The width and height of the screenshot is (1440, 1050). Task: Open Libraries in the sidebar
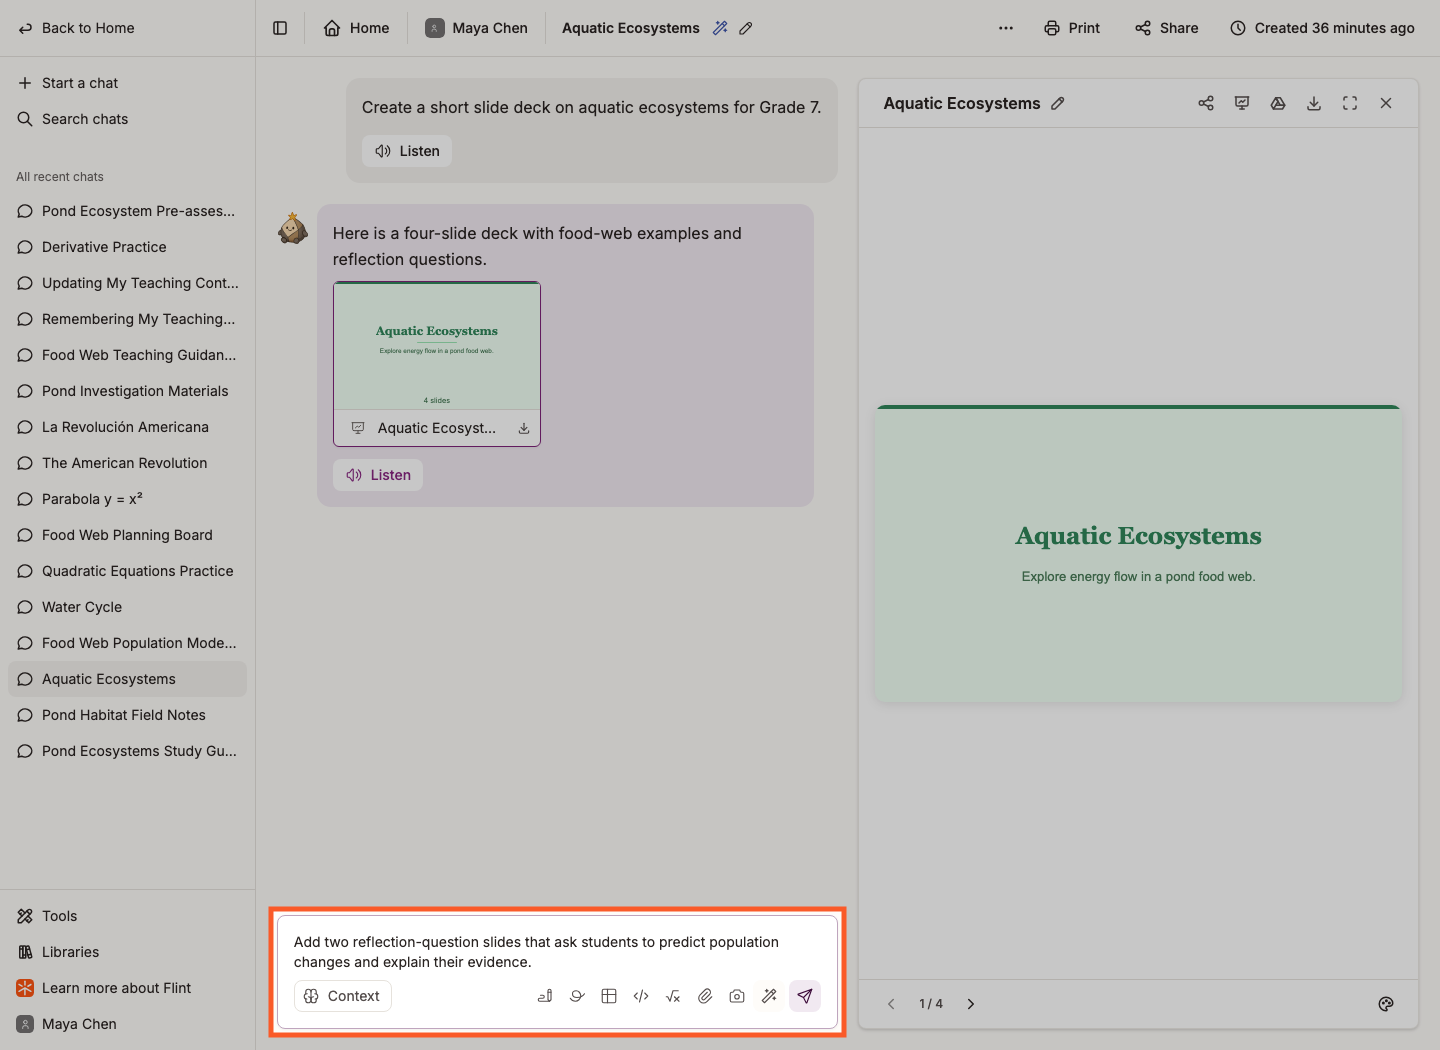pyautogui.click(x=127, y=952)
